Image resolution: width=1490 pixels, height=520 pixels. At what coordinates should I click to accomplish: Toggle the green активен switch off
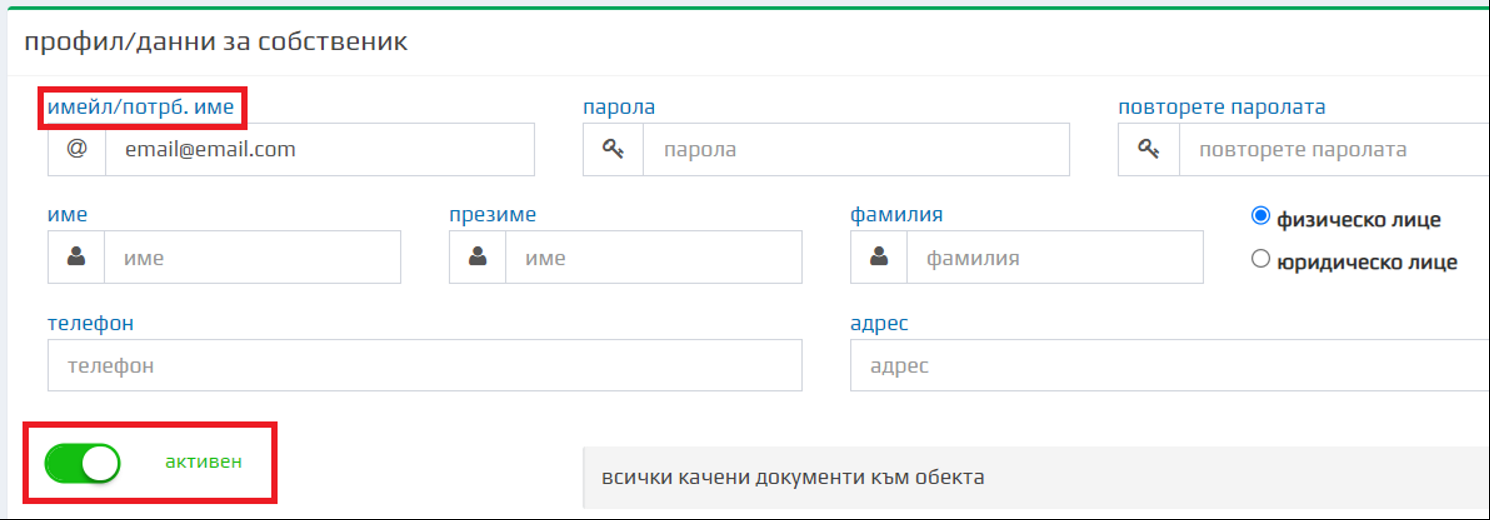[x=83, y=463]
